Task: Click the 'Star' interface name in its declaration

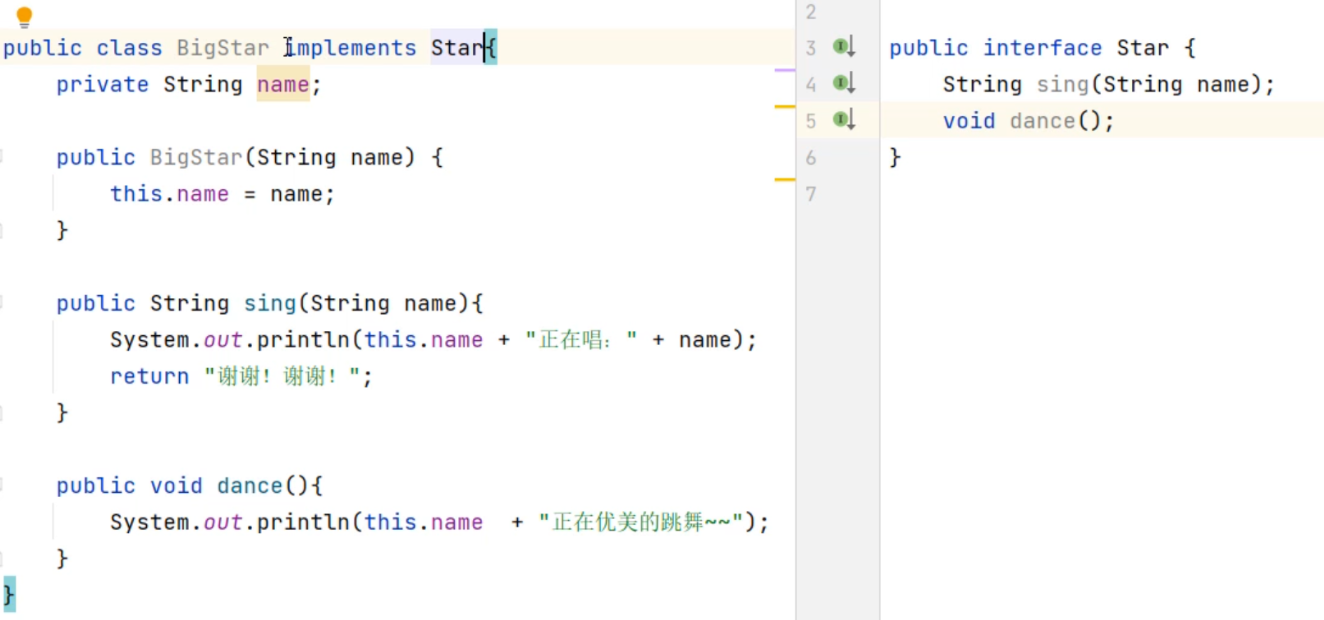Action: (x=1143, y=48)
